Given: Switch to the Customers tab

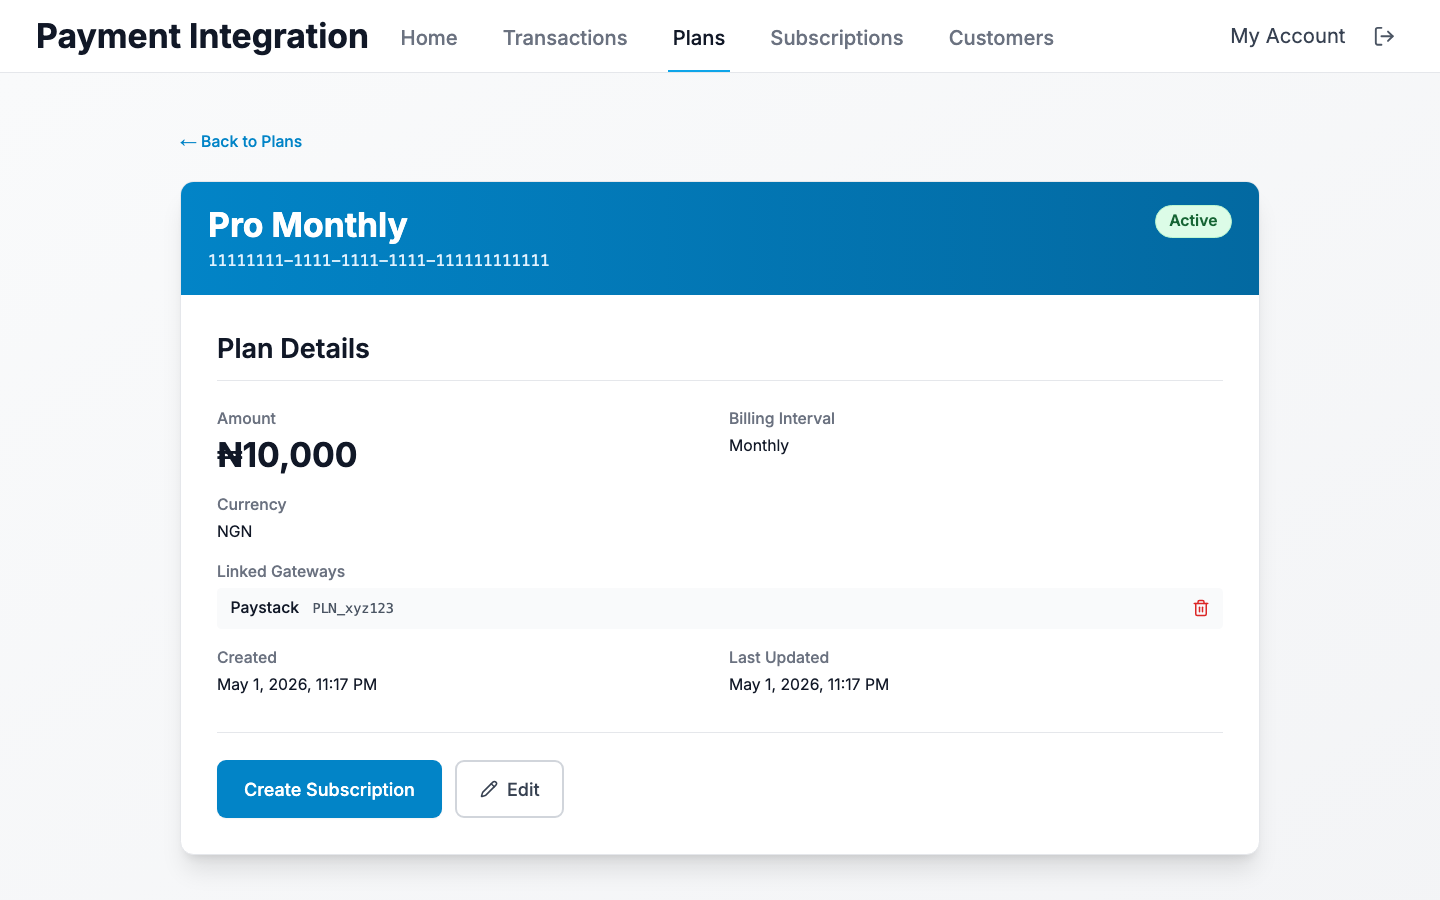Looking at the screenshot, I should coord(1001,37).
